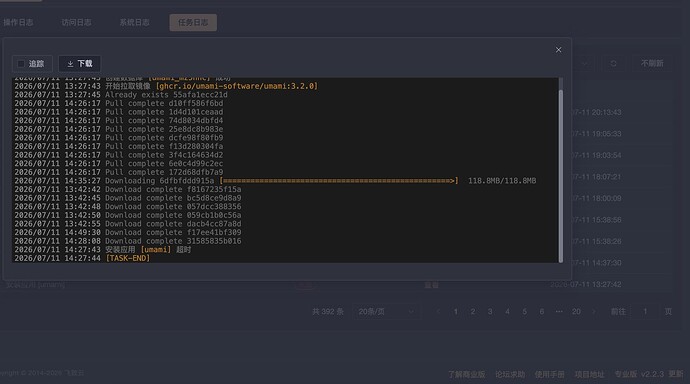The width and height of the screenshot is (690, 384).
Task: Click log line 'Pull complete 74d8034dbfd4'
Action: (164, 121)
